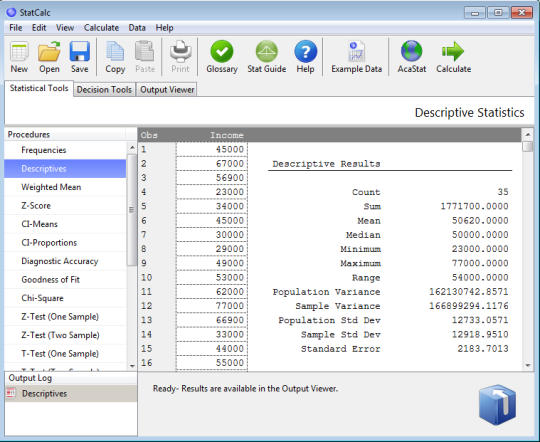This screenshot has height=442, width=540.
Task: Click the Income cell with 56900
Action: (211, 178)
